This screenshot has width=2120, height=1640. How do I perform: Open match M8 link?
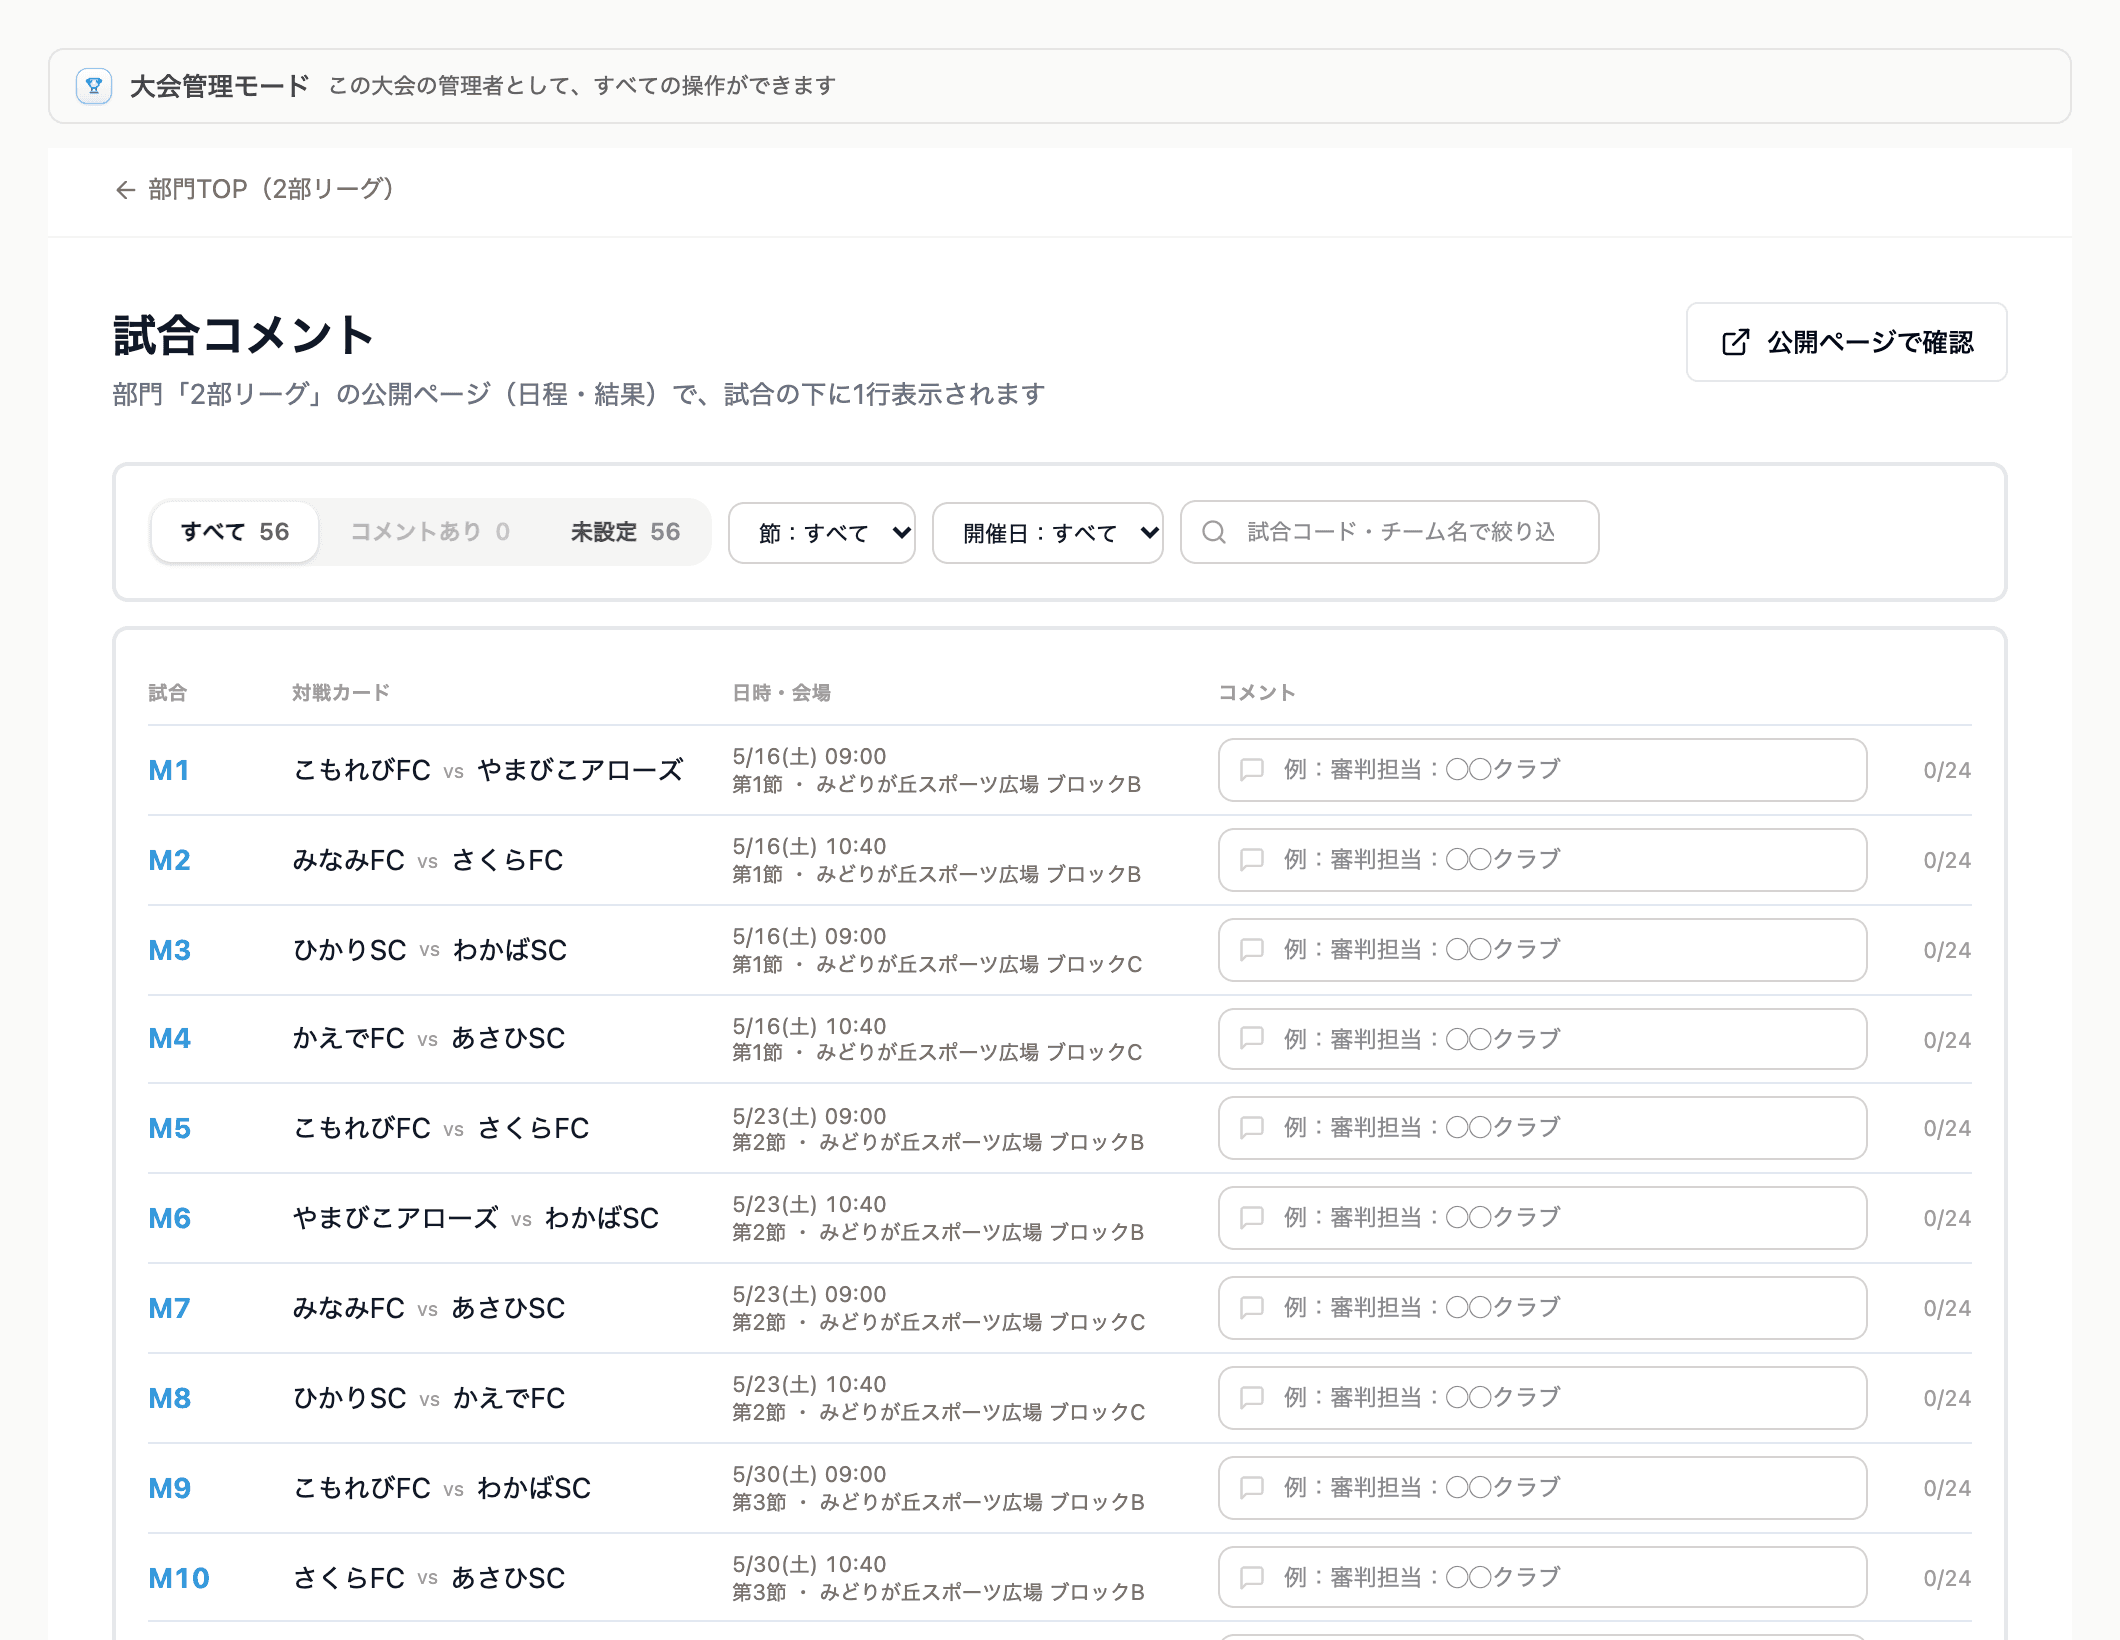coord(169,1398)
